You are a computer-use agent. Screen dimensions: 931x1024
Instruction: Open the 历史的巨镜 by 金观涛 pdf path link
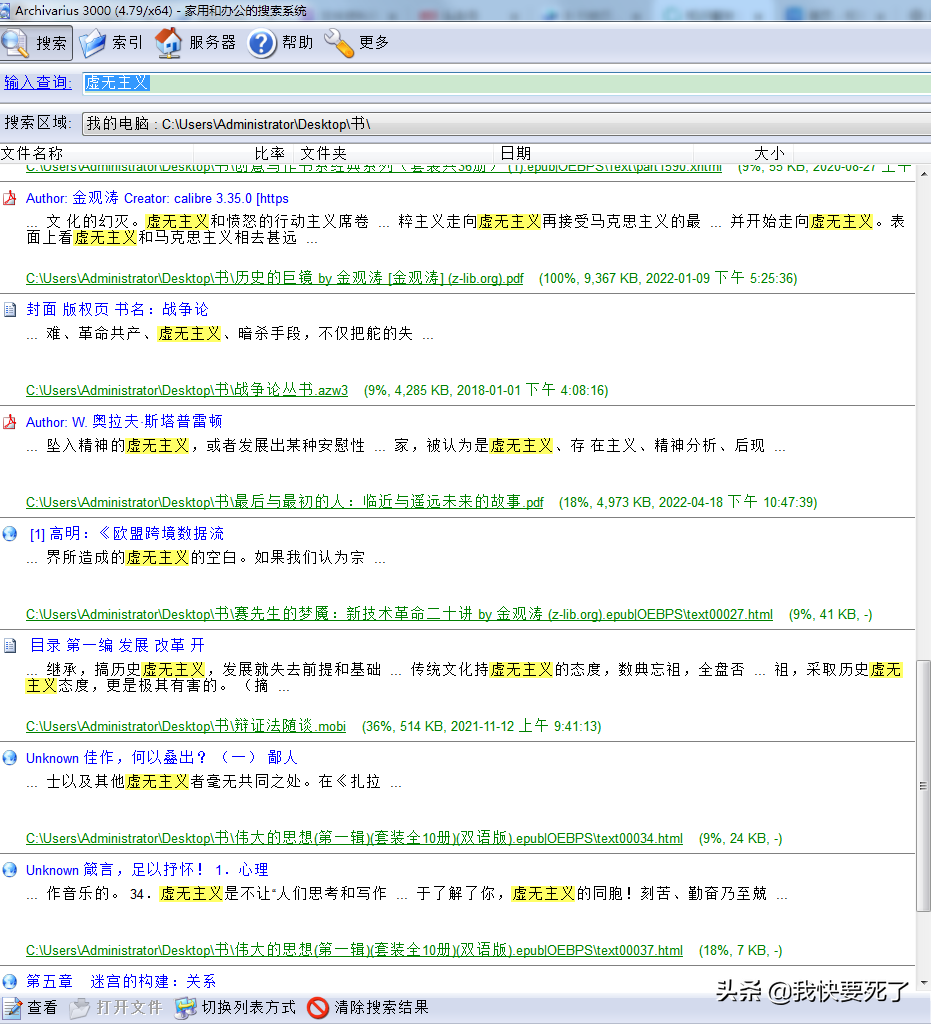pyautogui.click(x=275, y=278)
